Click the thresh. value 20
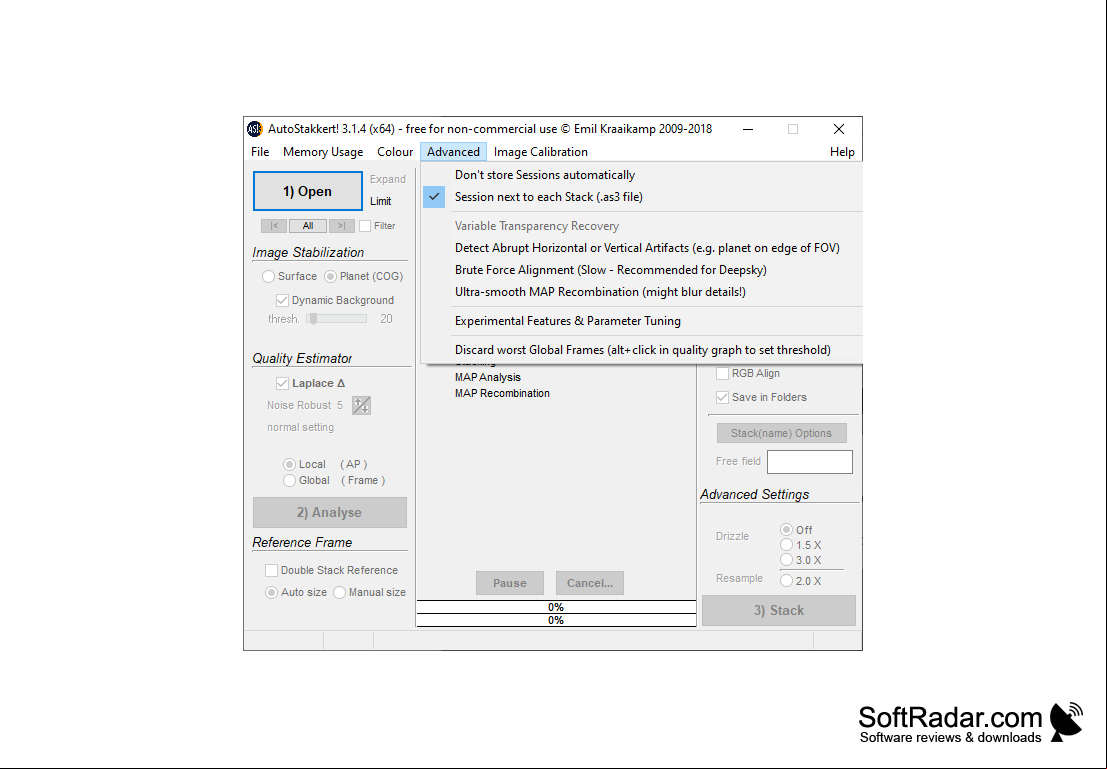The height and width of the screenshot is (769, 1107). point(386,319)
